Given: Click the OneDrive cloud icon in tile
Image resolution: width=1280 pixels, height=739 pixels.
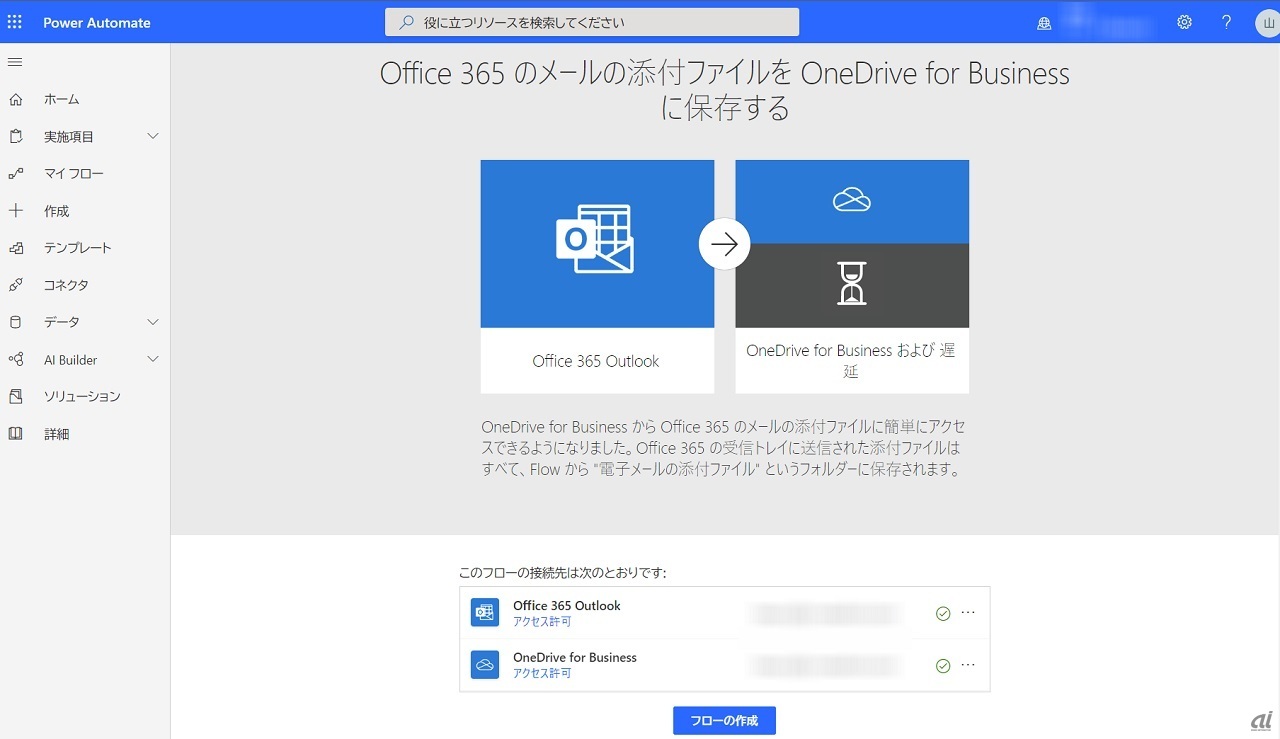Looking at the screenshot, I should click(852, 201).
